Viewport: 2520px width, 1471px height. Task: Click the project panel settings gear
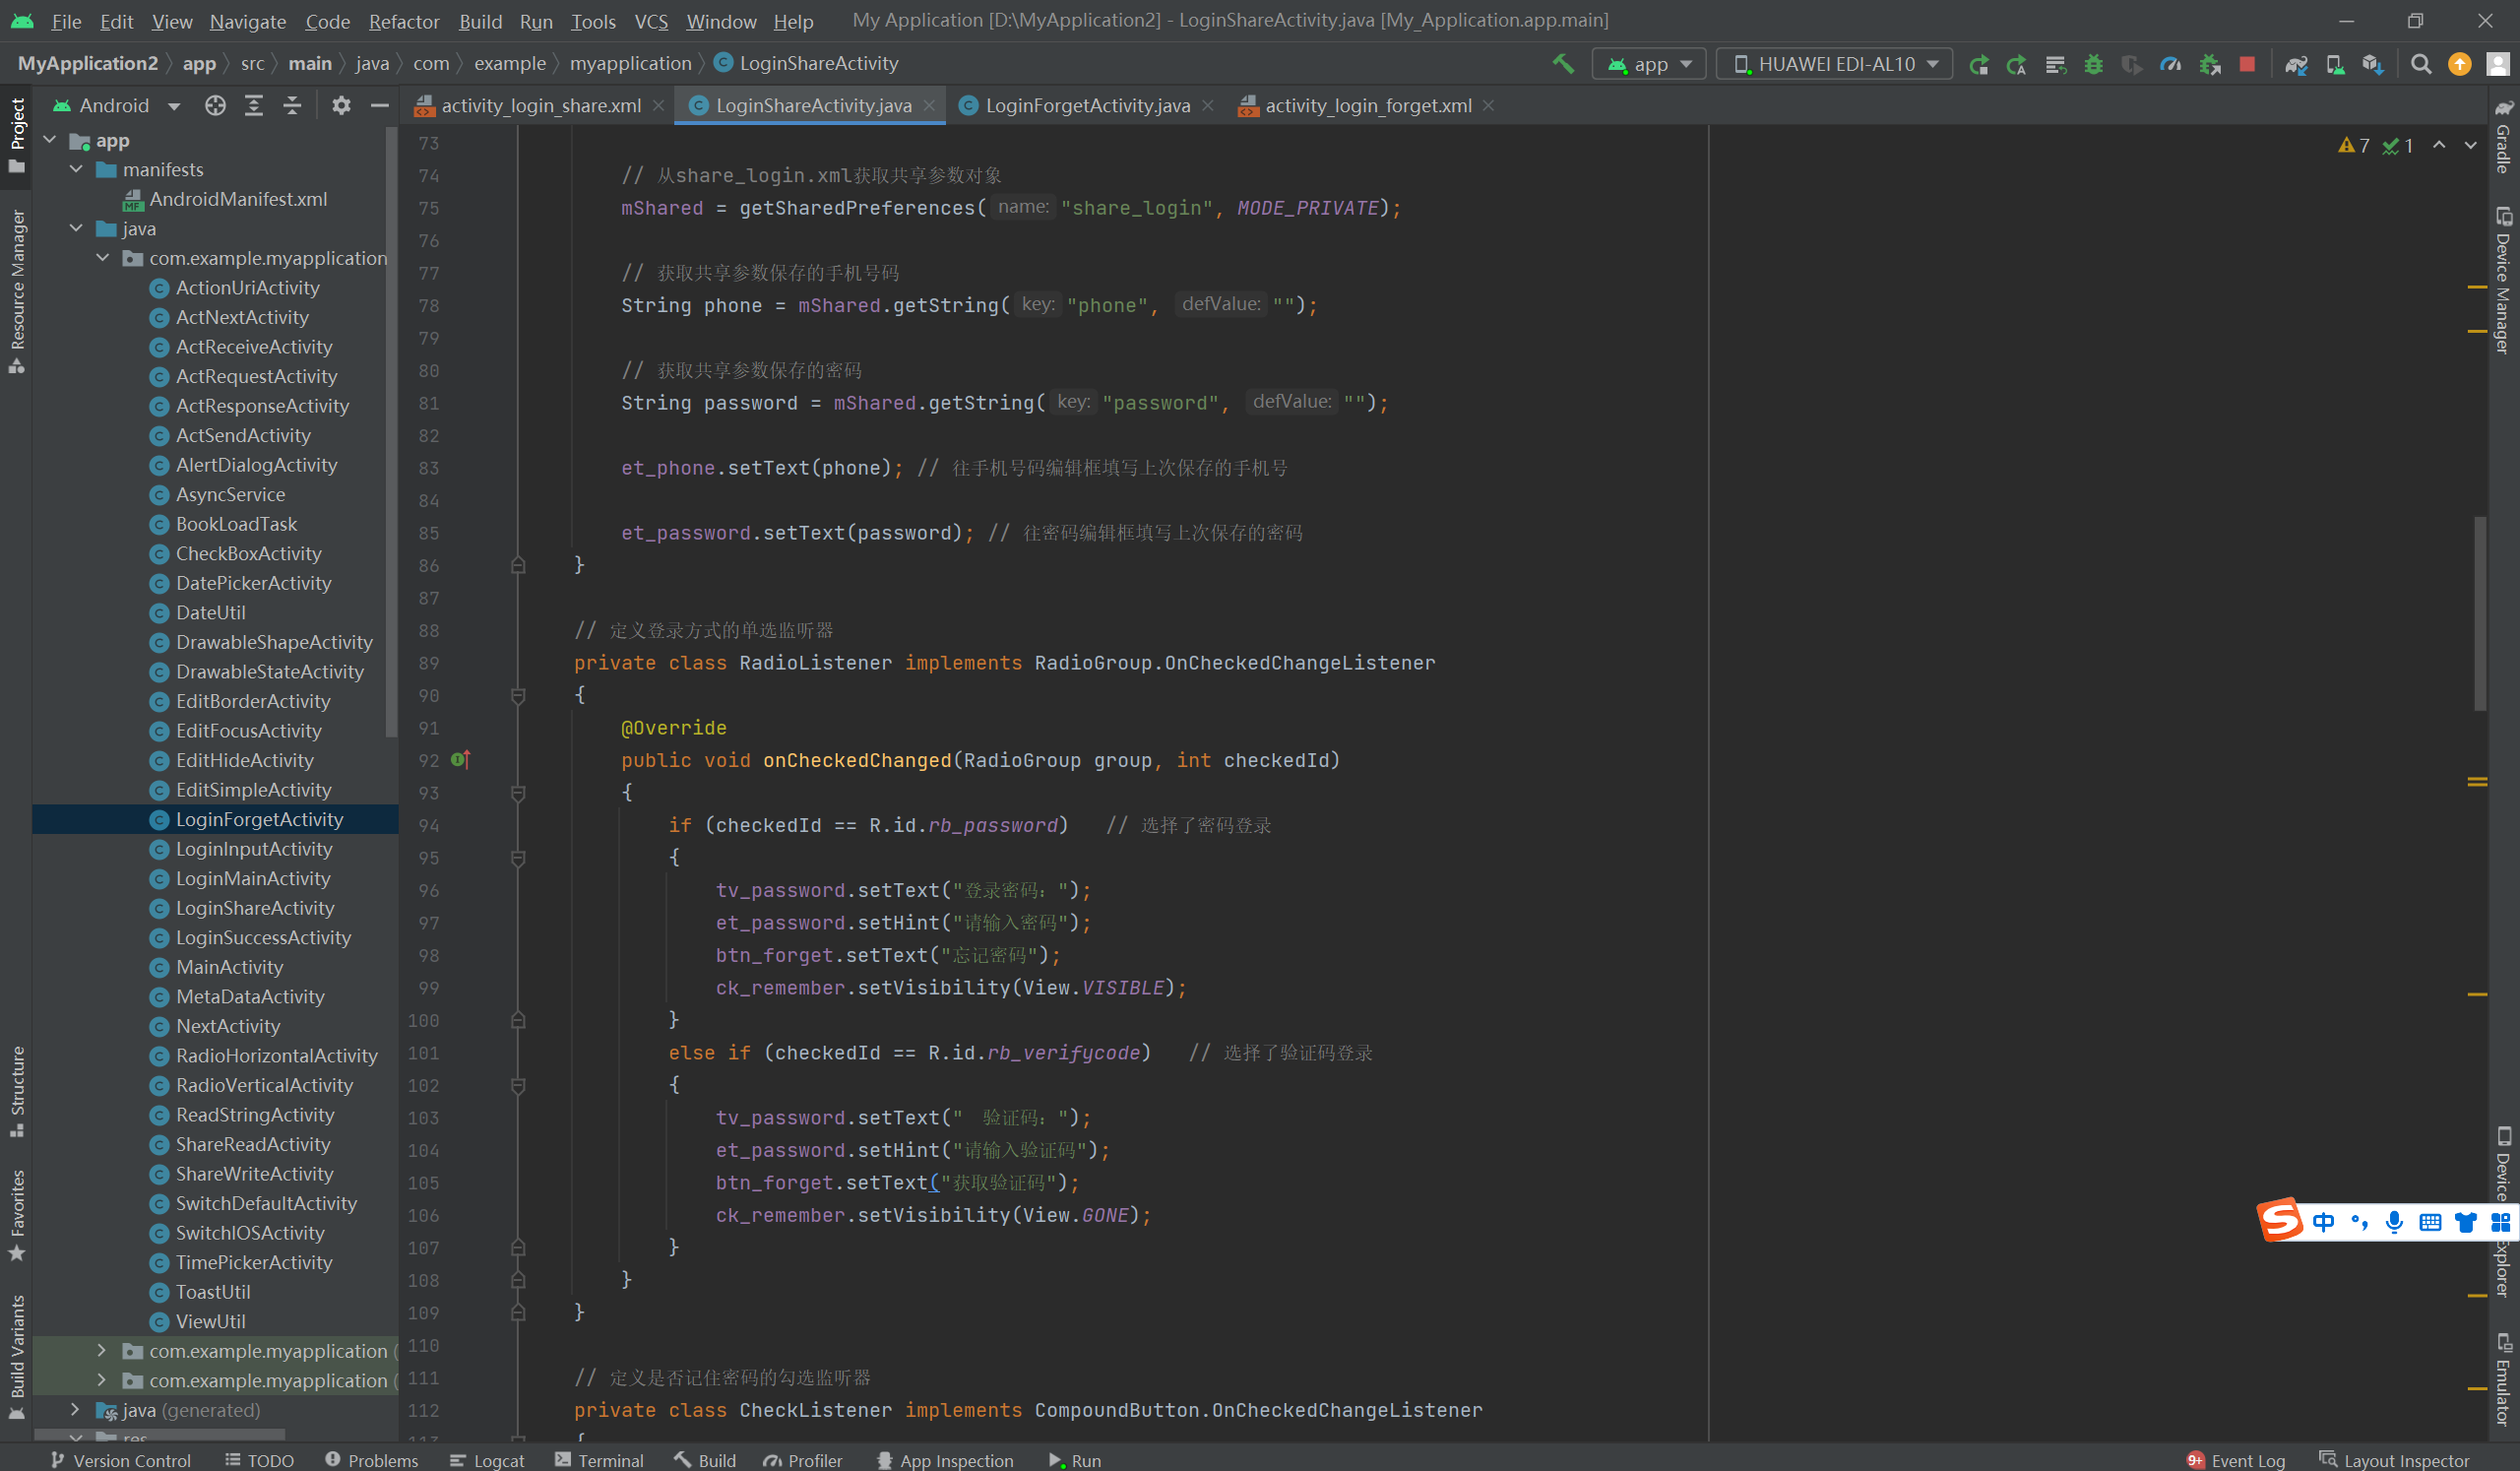tap(341, 105)
